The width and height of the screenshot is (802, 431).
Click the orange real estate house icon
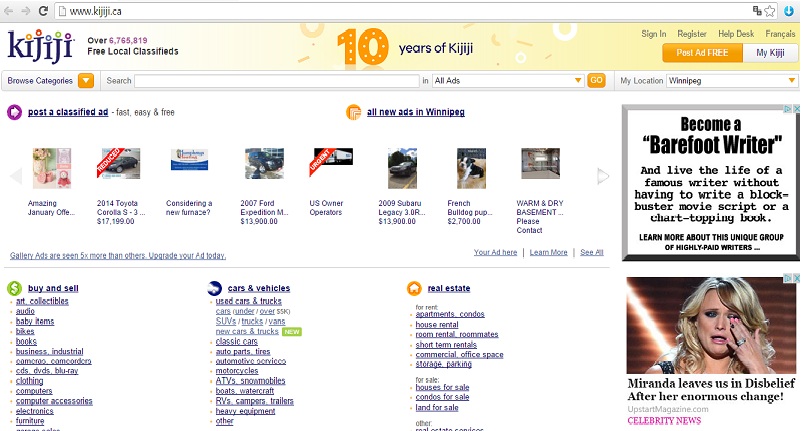(414, 288)
